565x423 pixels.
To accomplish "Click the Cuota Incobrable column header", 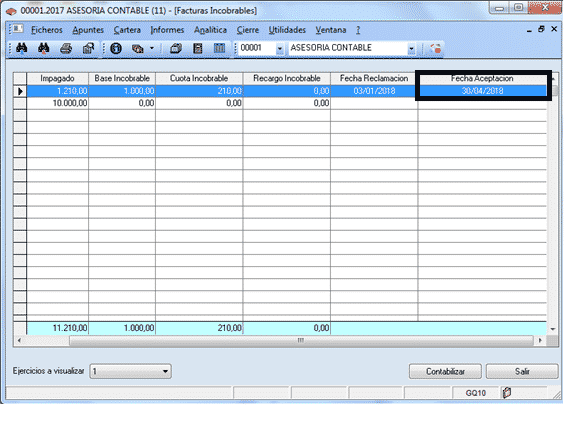I will [199, 78].
